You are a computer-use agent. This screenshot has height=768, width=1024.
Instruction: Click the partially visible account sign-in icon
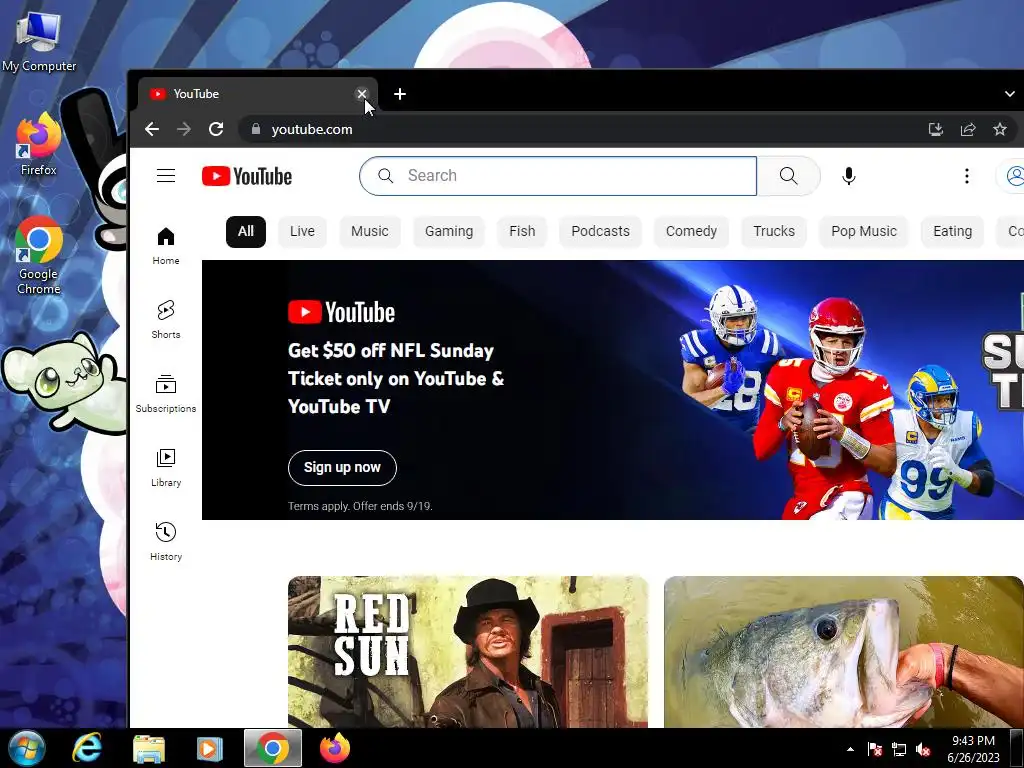click(x=1014, y=176)
